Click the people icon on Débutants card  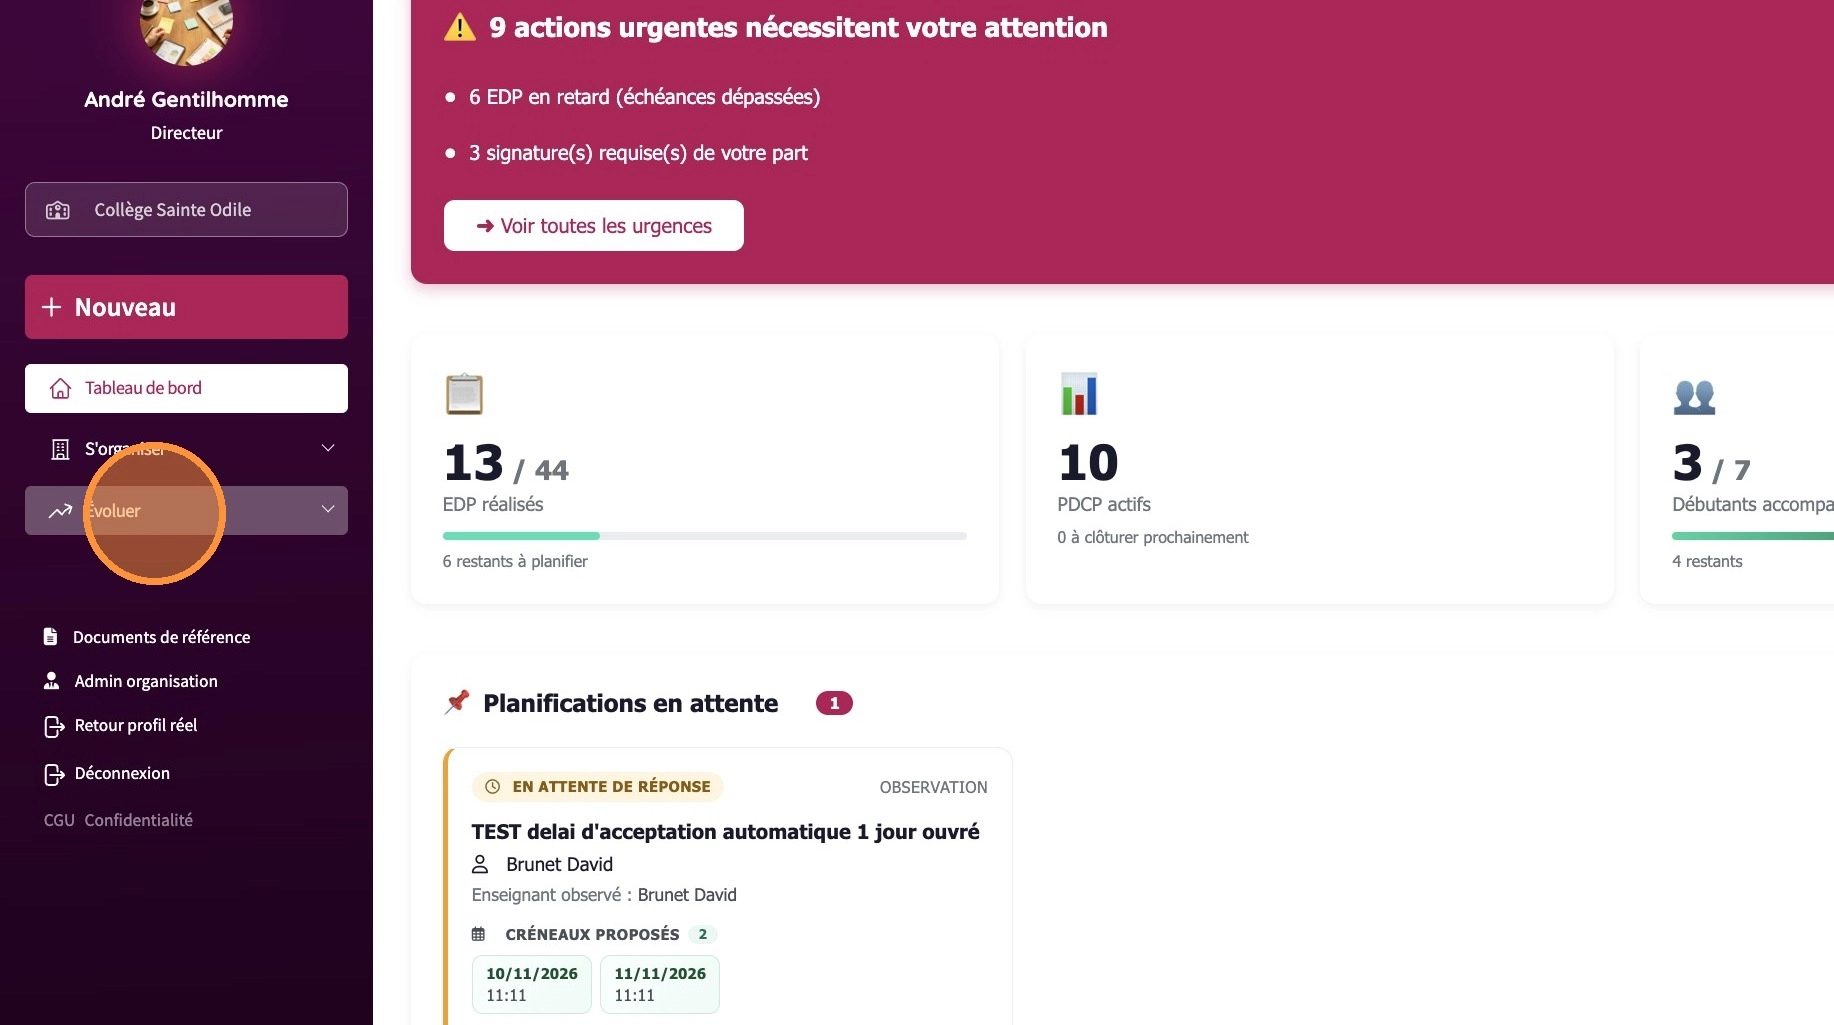[1694, 397]
